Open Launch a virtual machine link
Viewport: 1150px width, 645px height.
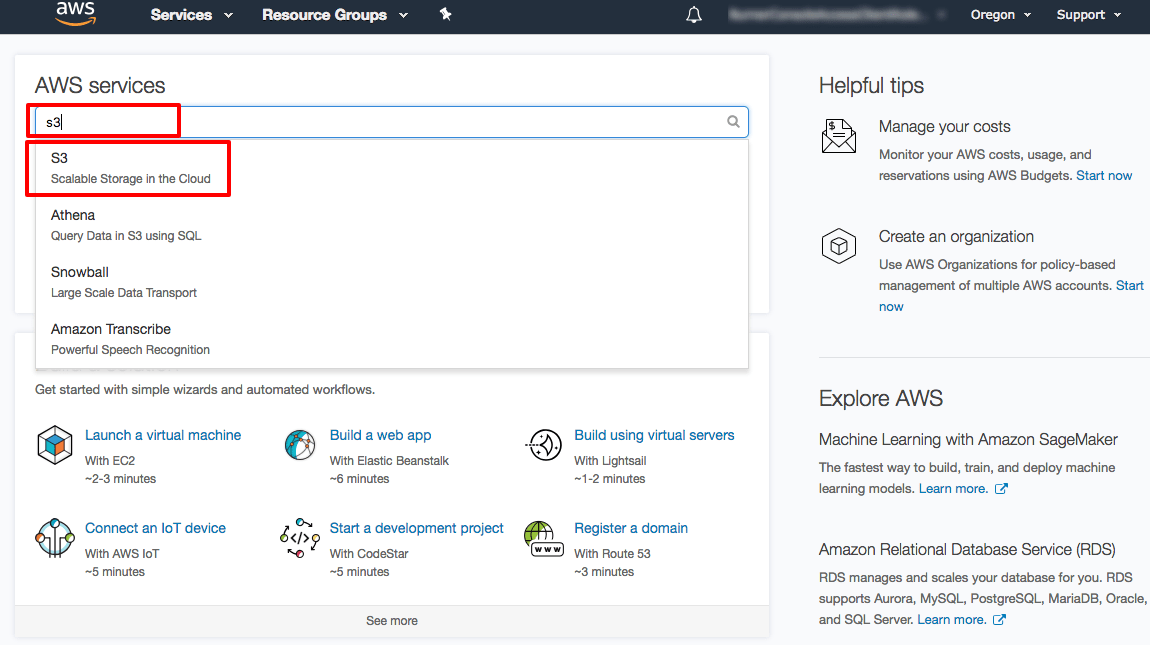coord(163,435)
